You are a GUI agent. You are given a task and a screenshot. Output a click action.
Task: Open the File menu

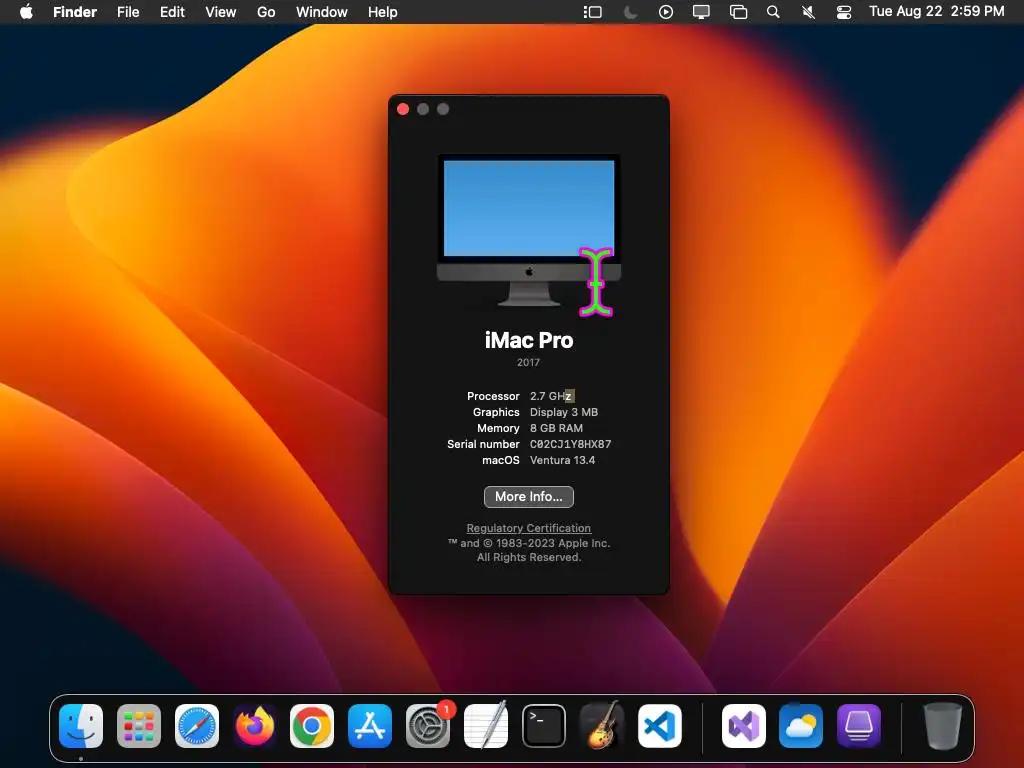[128, 12]
